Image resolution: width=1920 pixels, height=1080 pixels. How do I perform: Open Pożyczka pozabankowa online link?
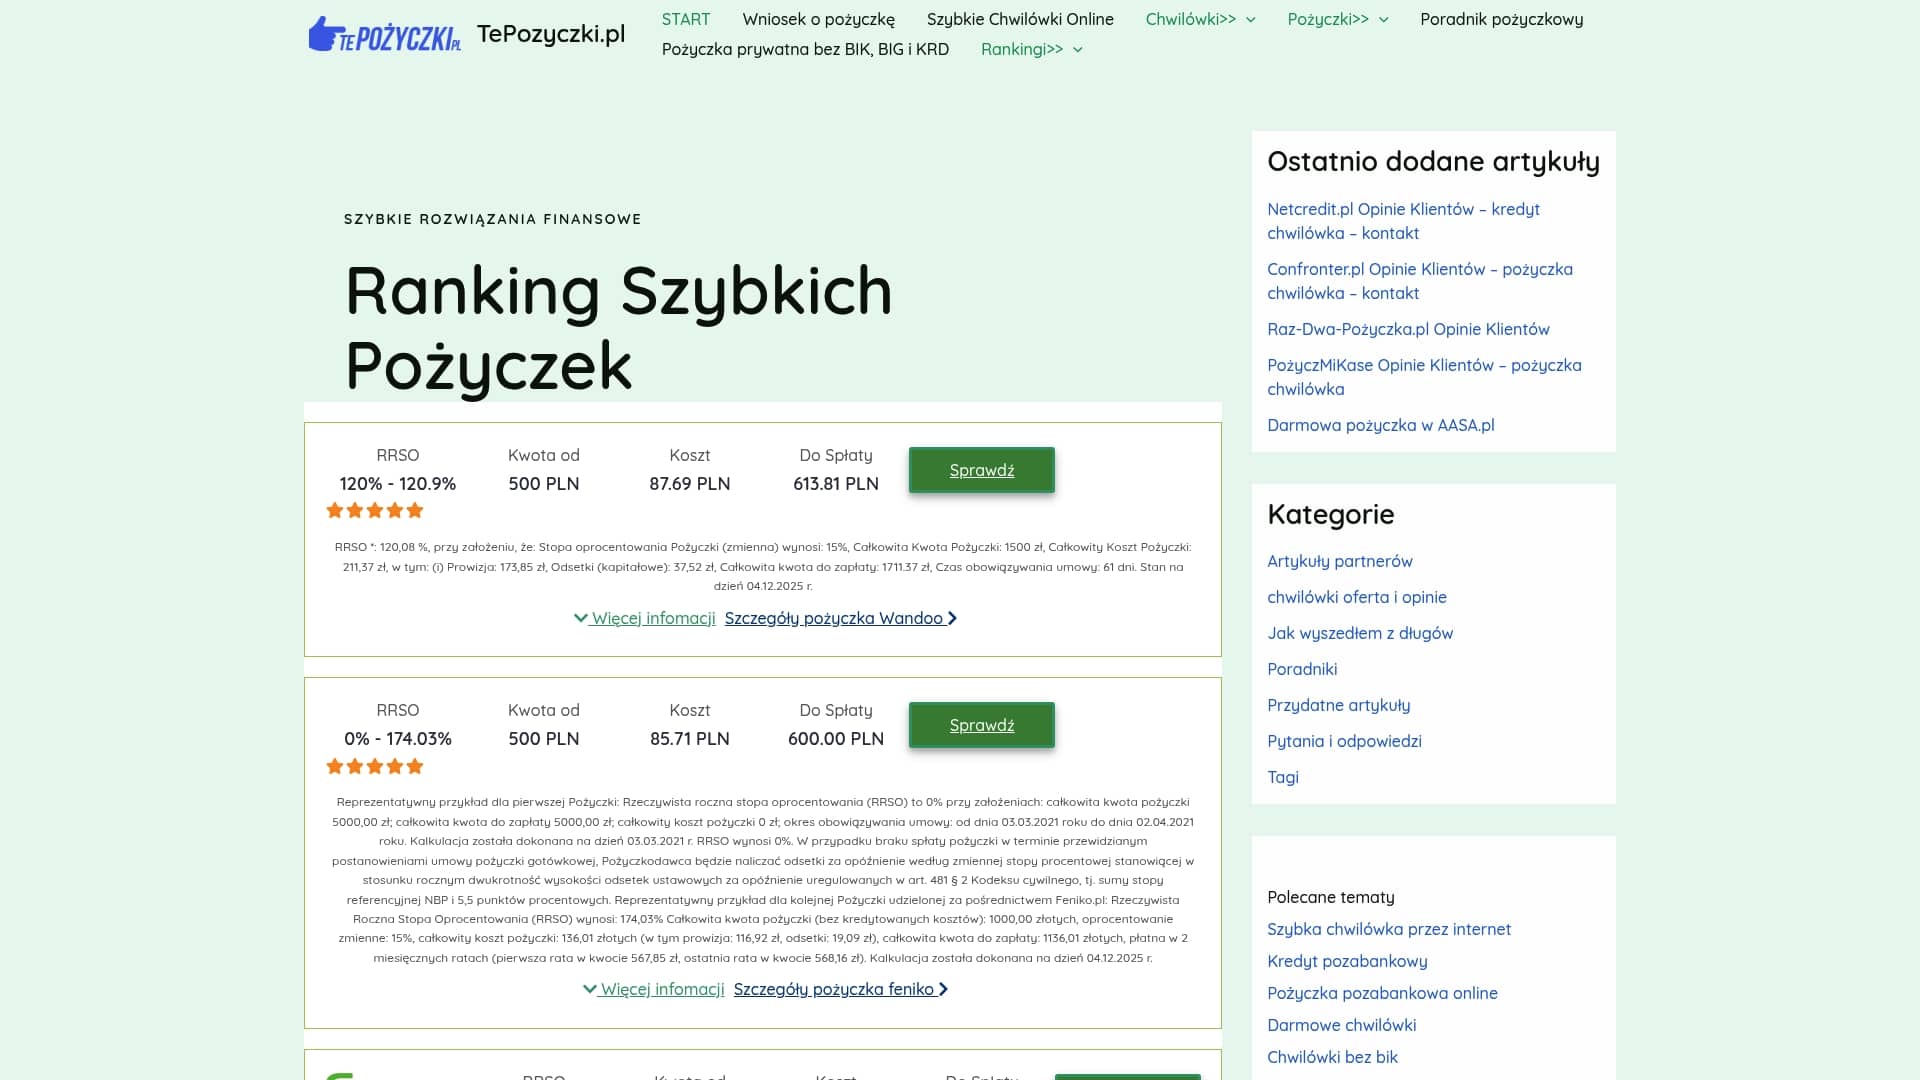point(1382,993)
